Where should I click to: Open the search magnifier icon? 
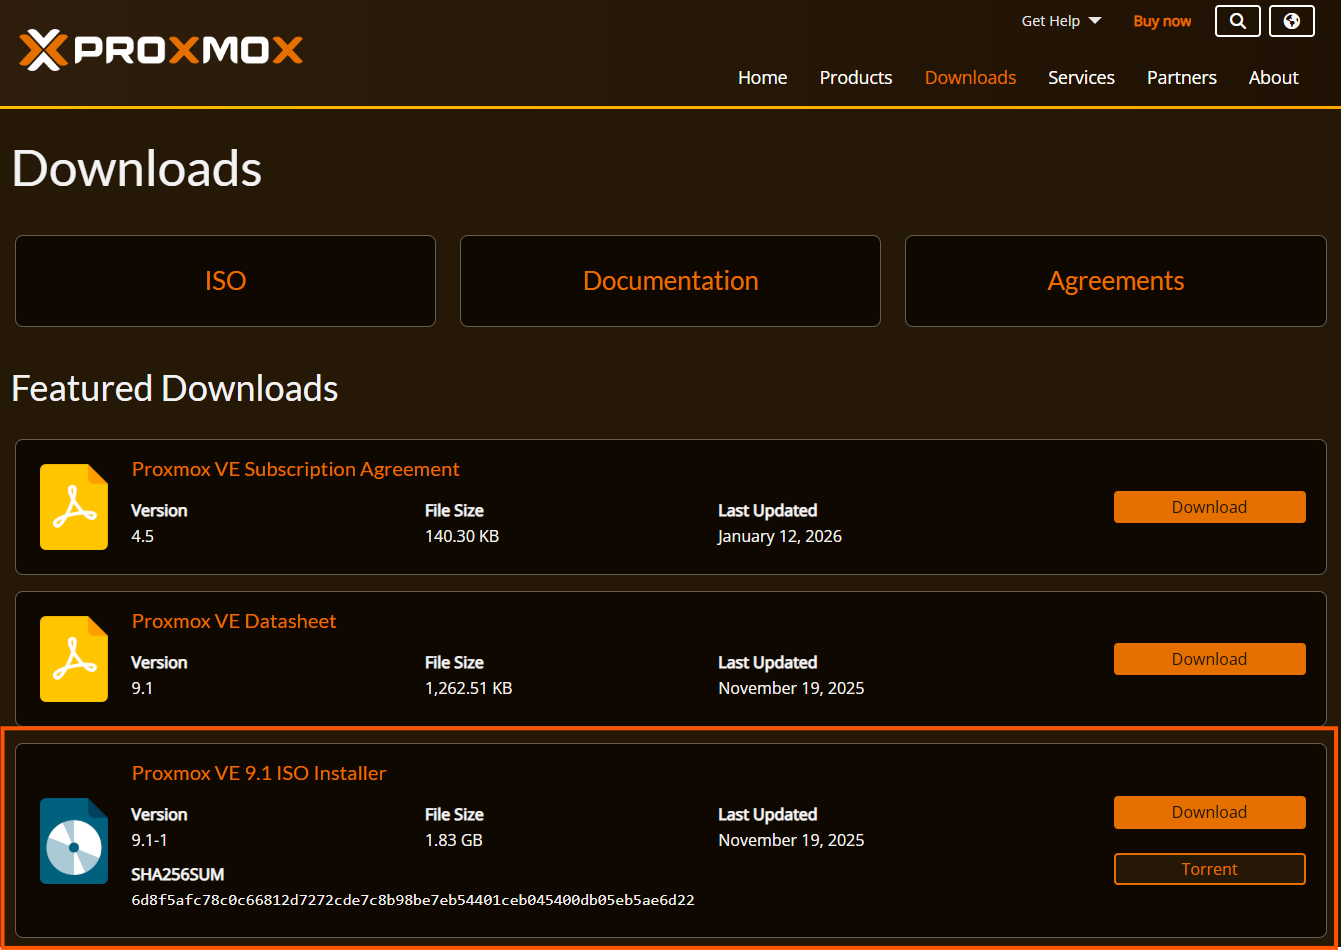pos(1238,21)
